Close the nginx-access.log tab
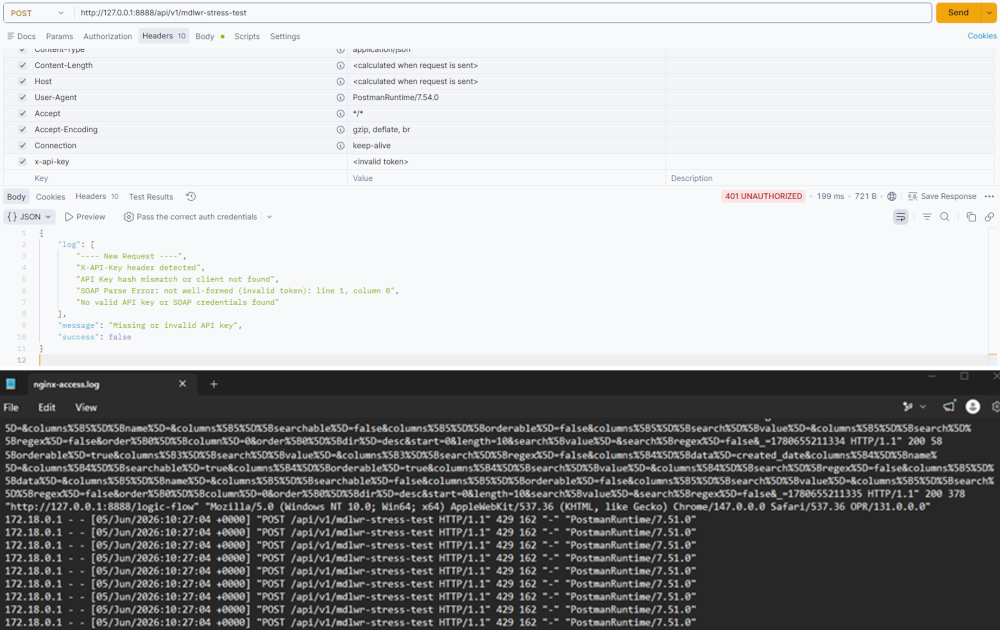The height and width of the screenshot is (630, 1000). [x=182, y=383]
